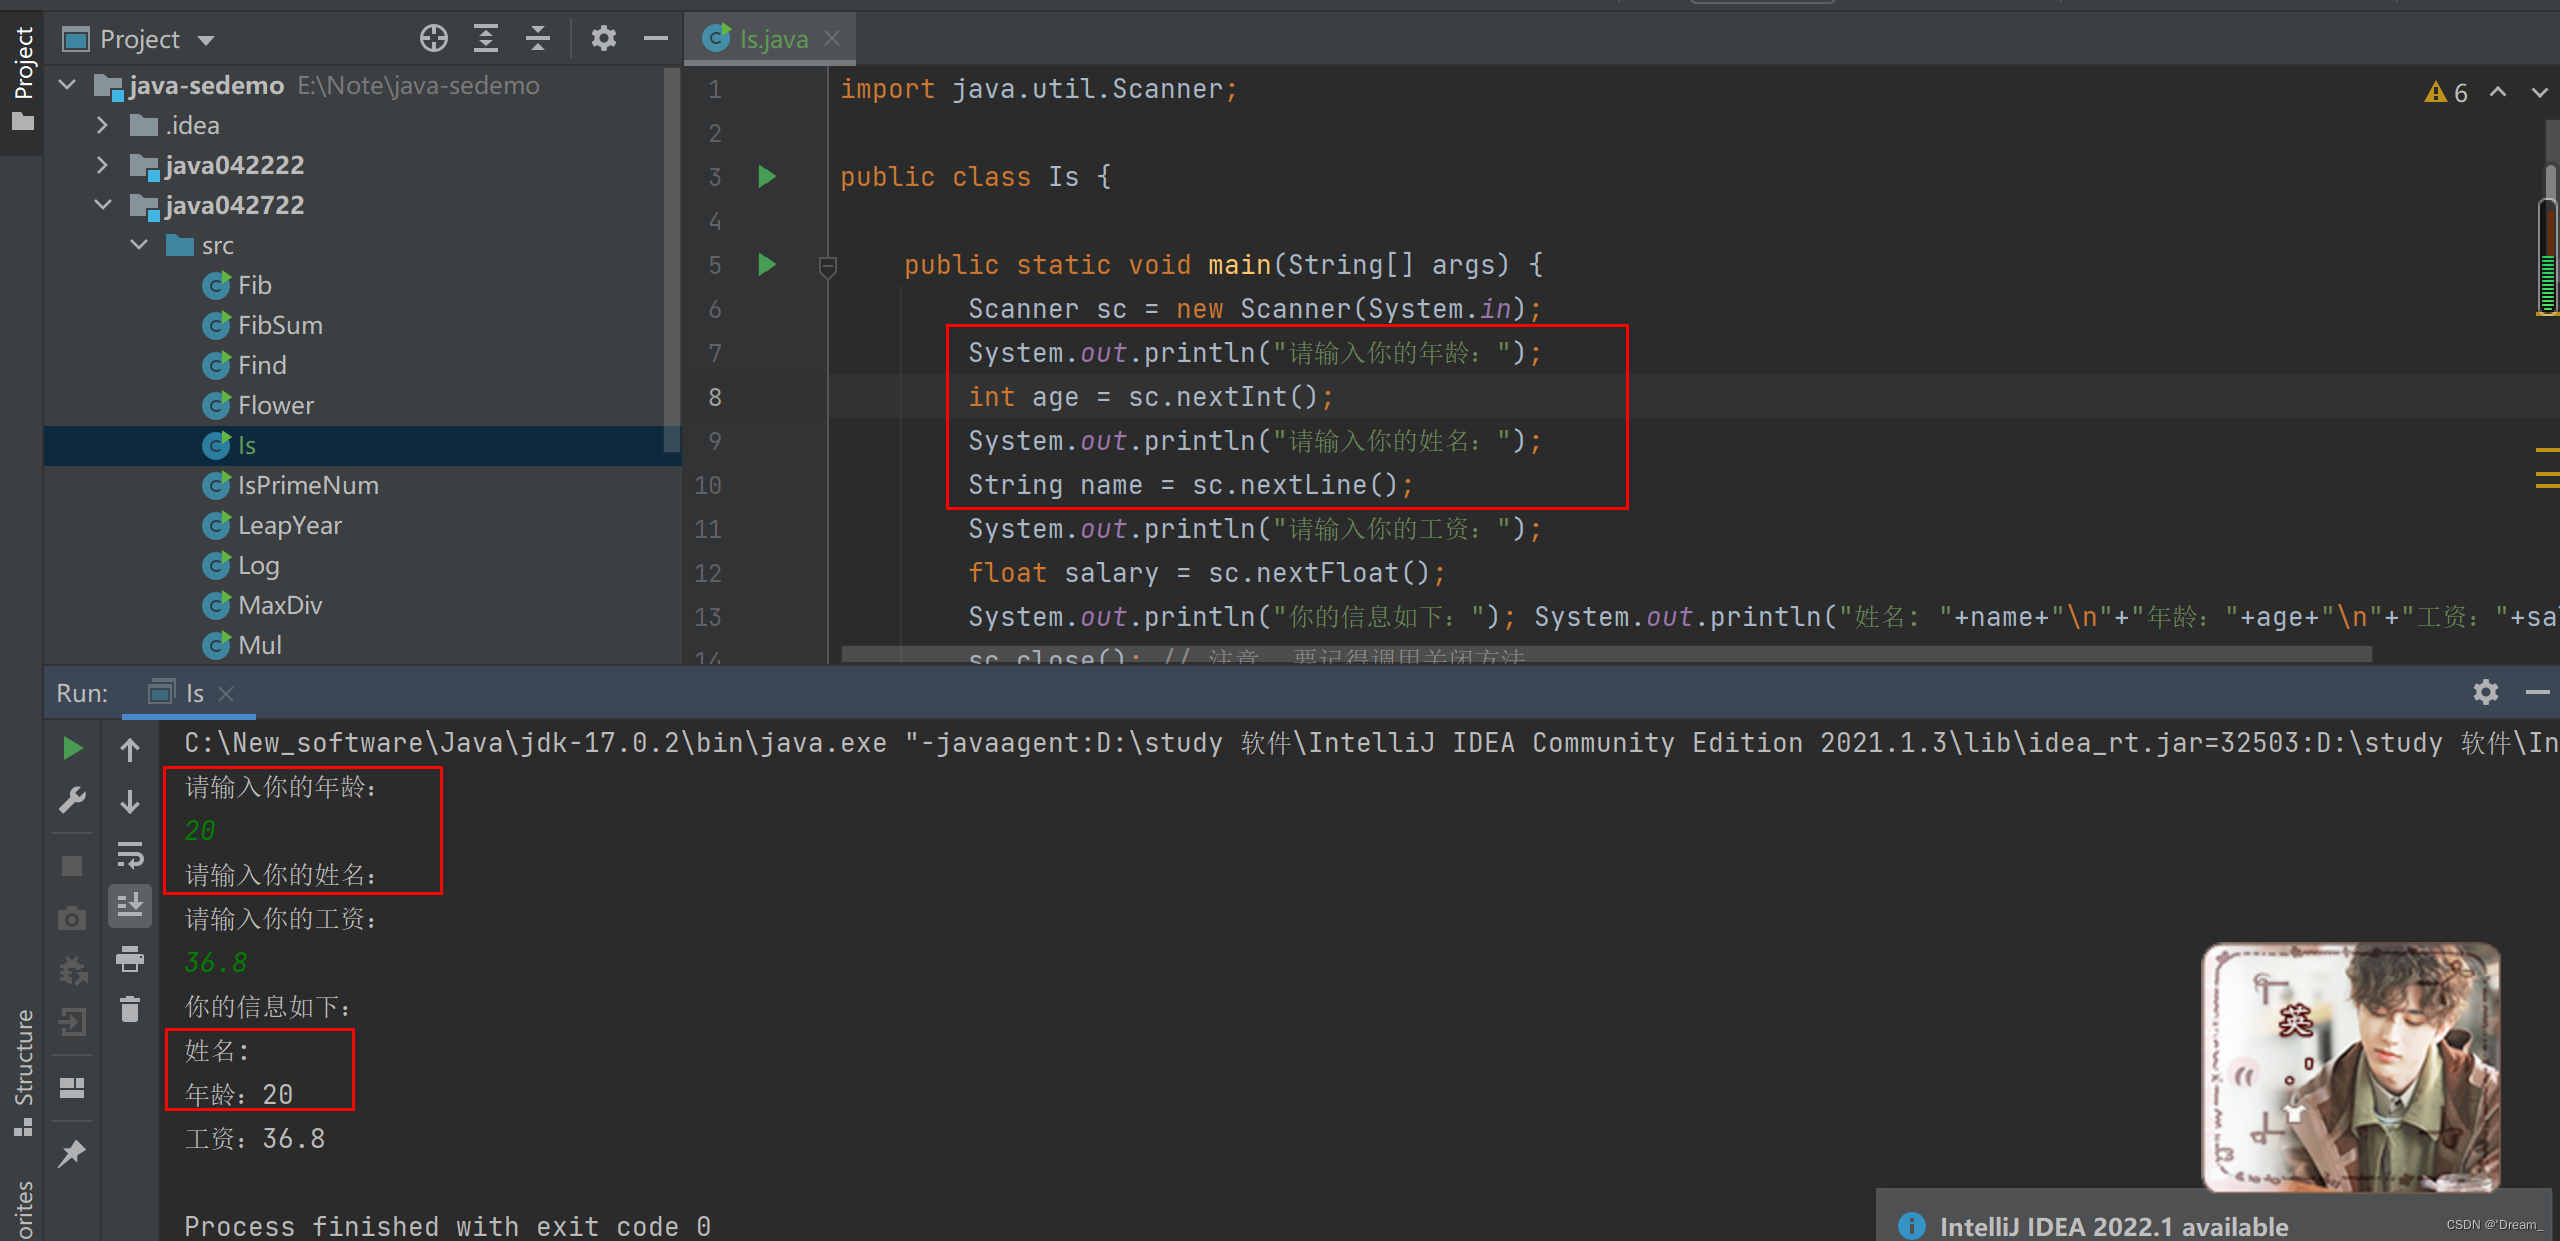Collapse the java042722 module
The height and width of the screenshot is (1241, 2560).
click(102, 206)
